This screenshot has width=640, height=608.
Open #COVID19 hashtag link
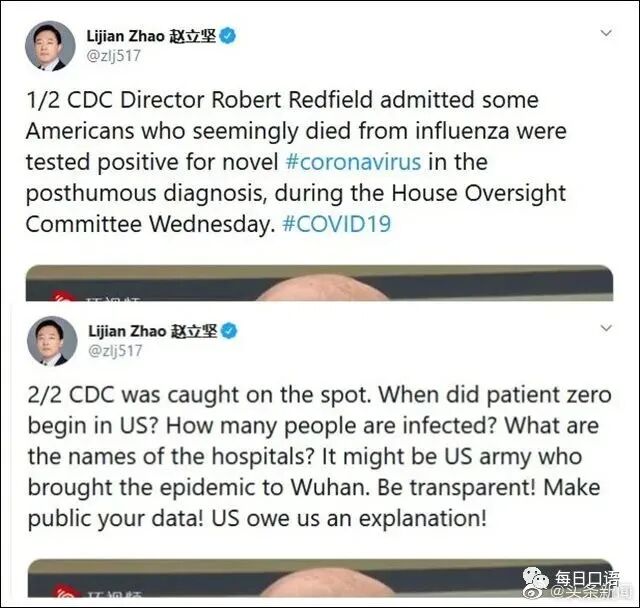click(x=337, y=224)
